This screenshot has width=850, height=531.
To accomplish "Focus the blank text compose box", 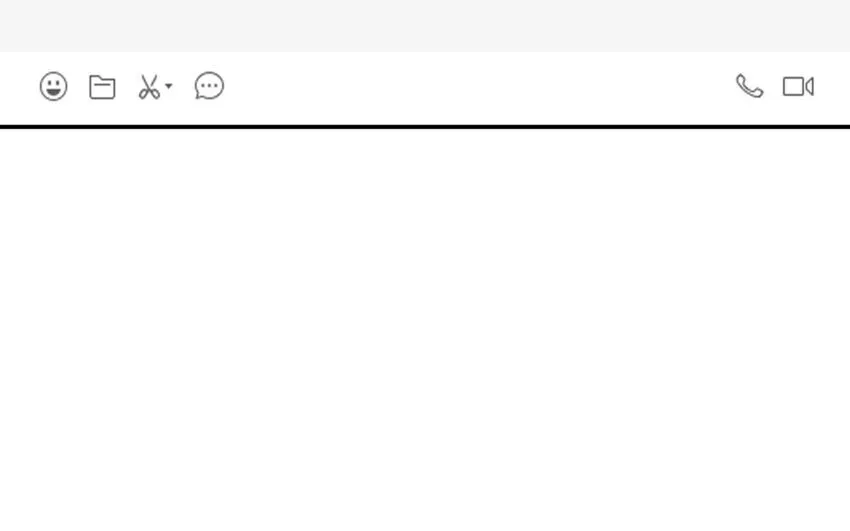I will tap(425, 330).
